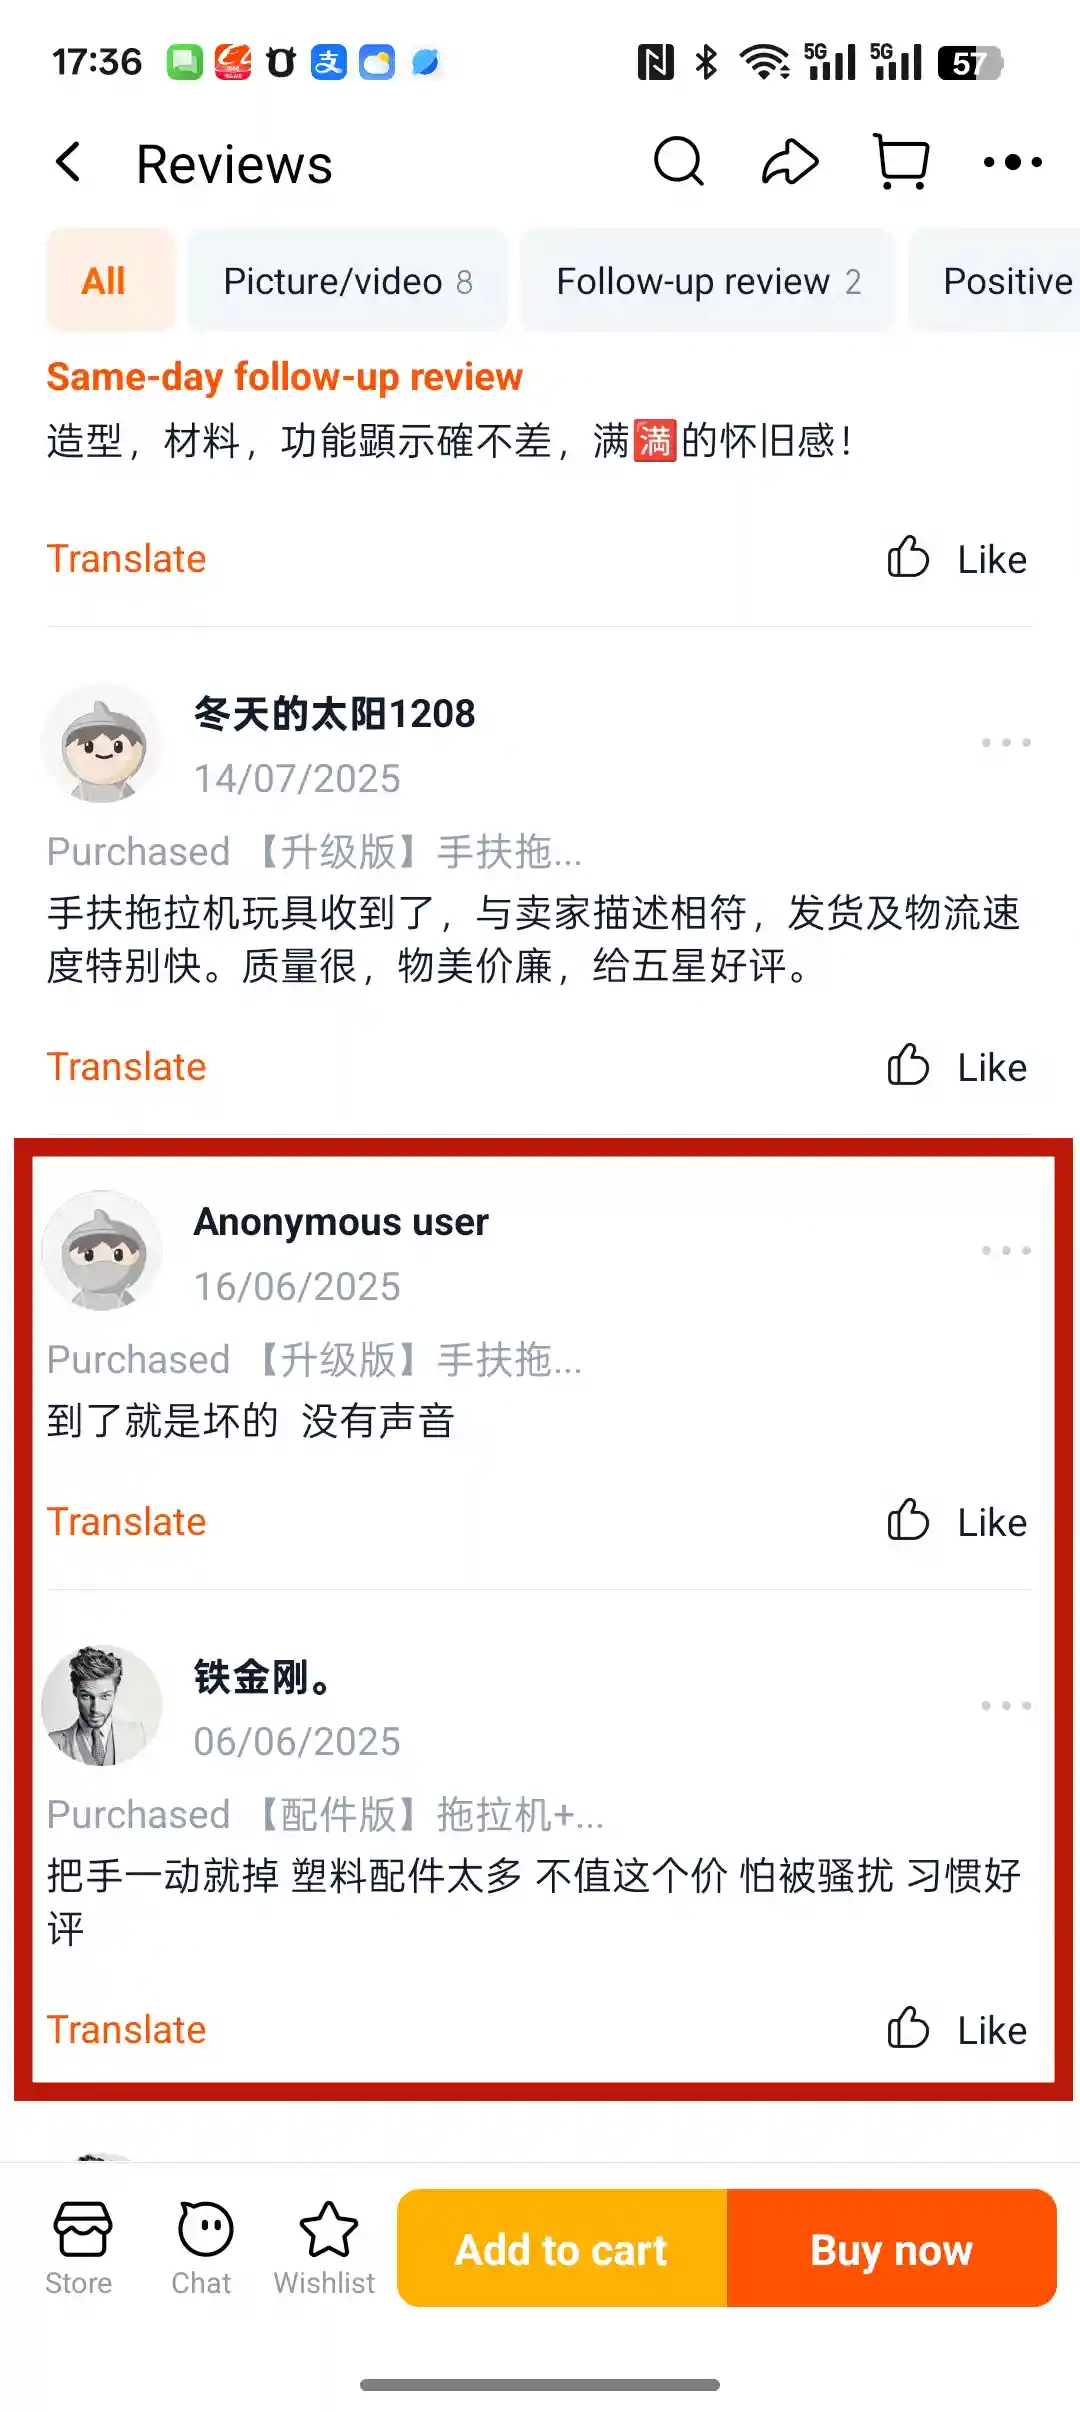Like the same-day follow-up review
Screen dimensions: 1080x2412
(957, 559)
